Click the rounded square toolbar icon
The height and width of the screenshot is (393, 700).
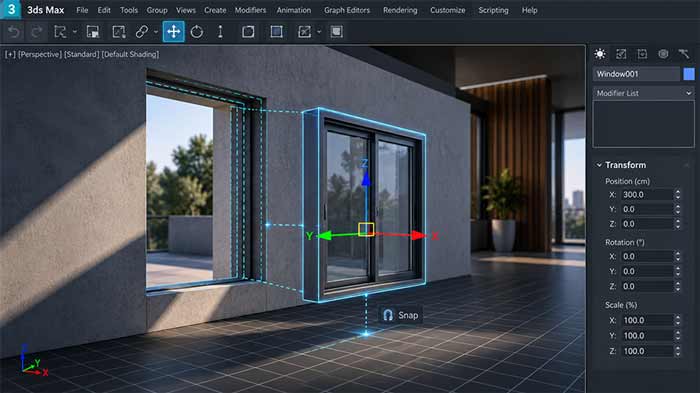tap(248, 32)
